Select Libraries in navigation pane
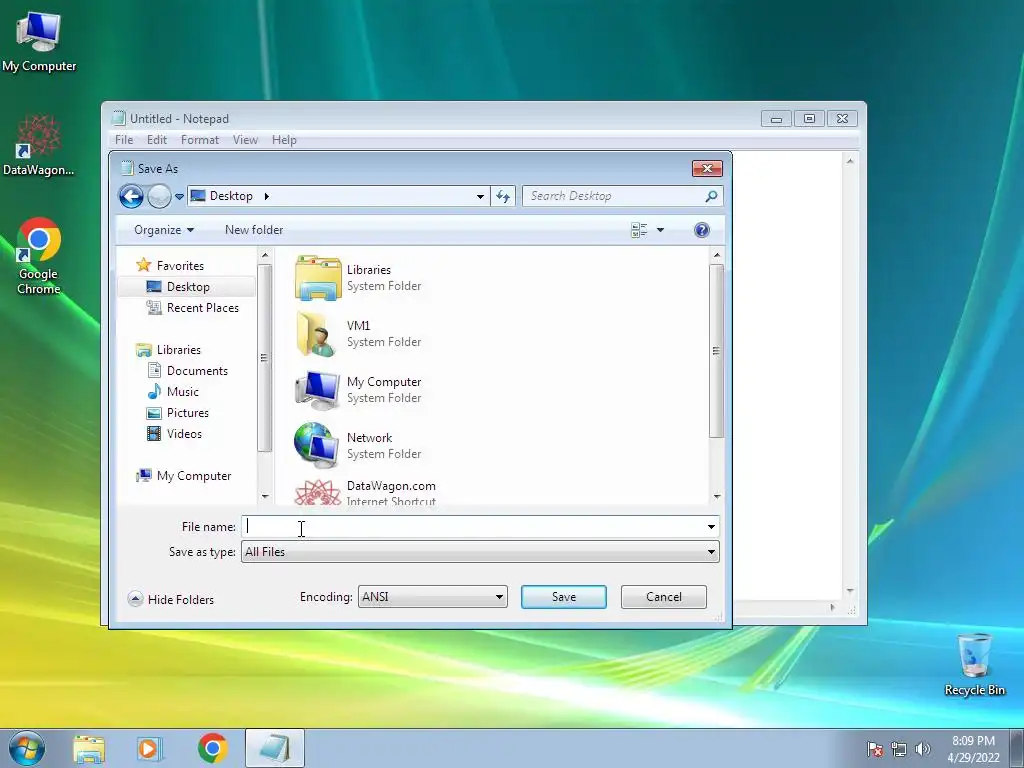The height and width of the screenshot is (768, 1024). (178, 350)
